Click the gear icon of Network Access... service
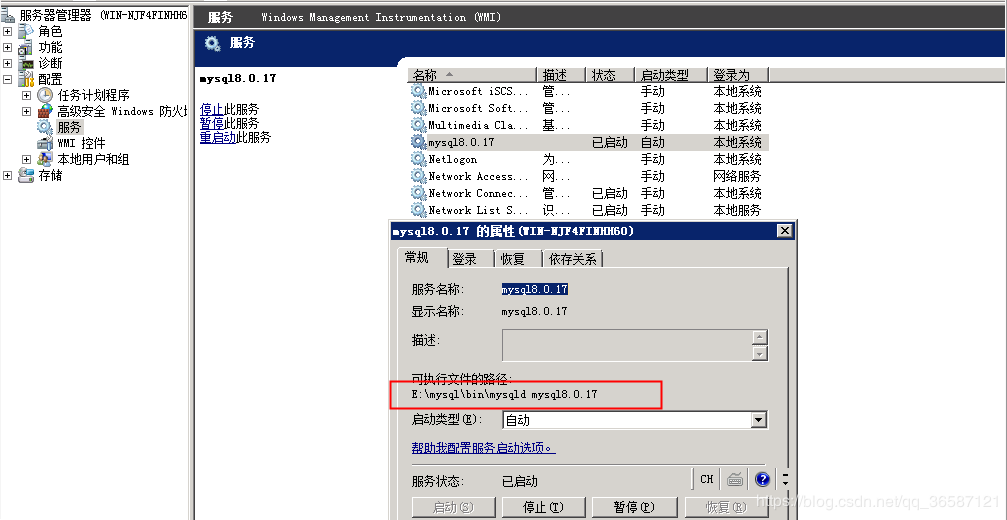Screen dimensions: 1007x520 [419, 176]
